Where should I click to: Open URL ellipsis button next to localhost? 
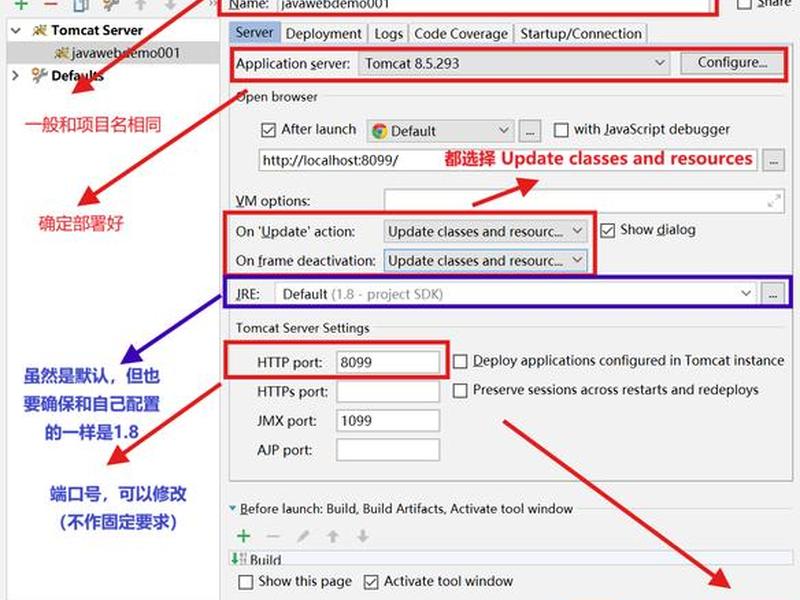(x=773, y=160)
